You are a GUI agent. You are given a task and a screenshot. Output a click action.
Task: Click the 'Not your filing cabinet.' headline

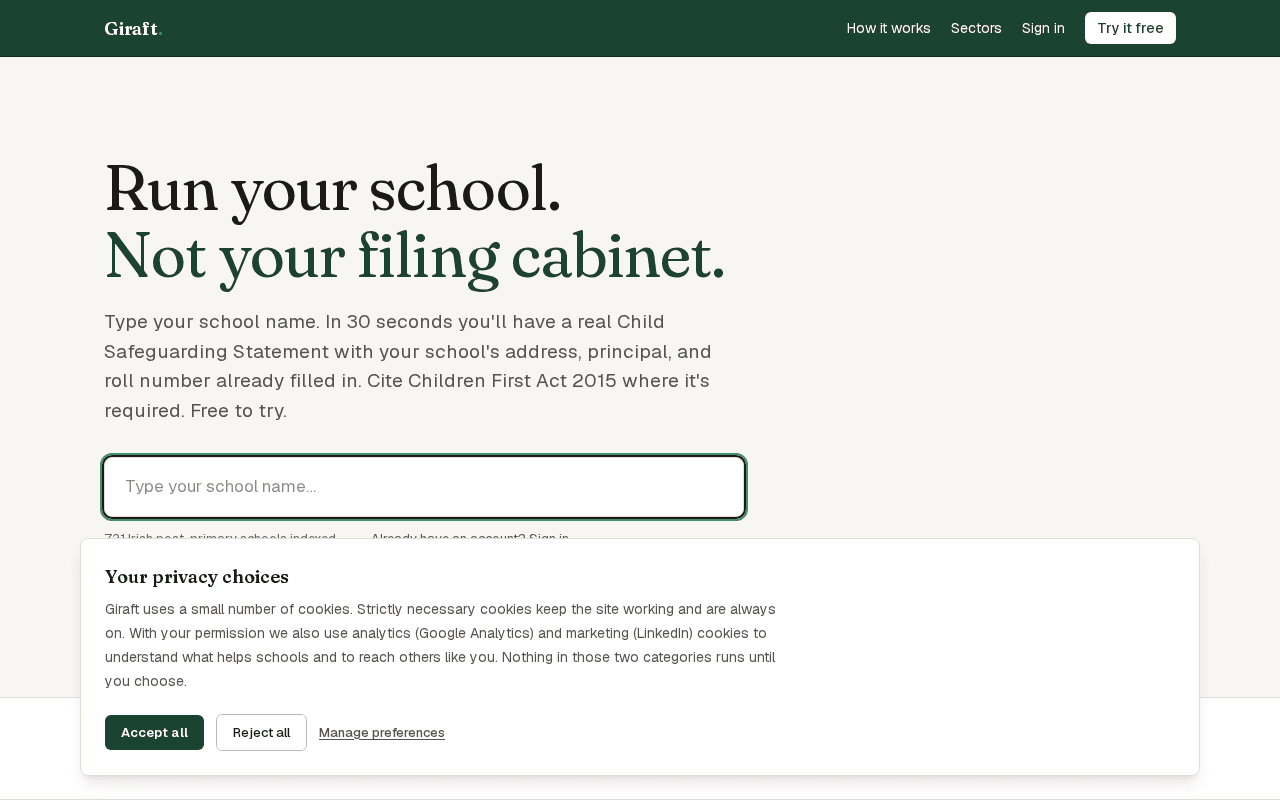(415, 256)
